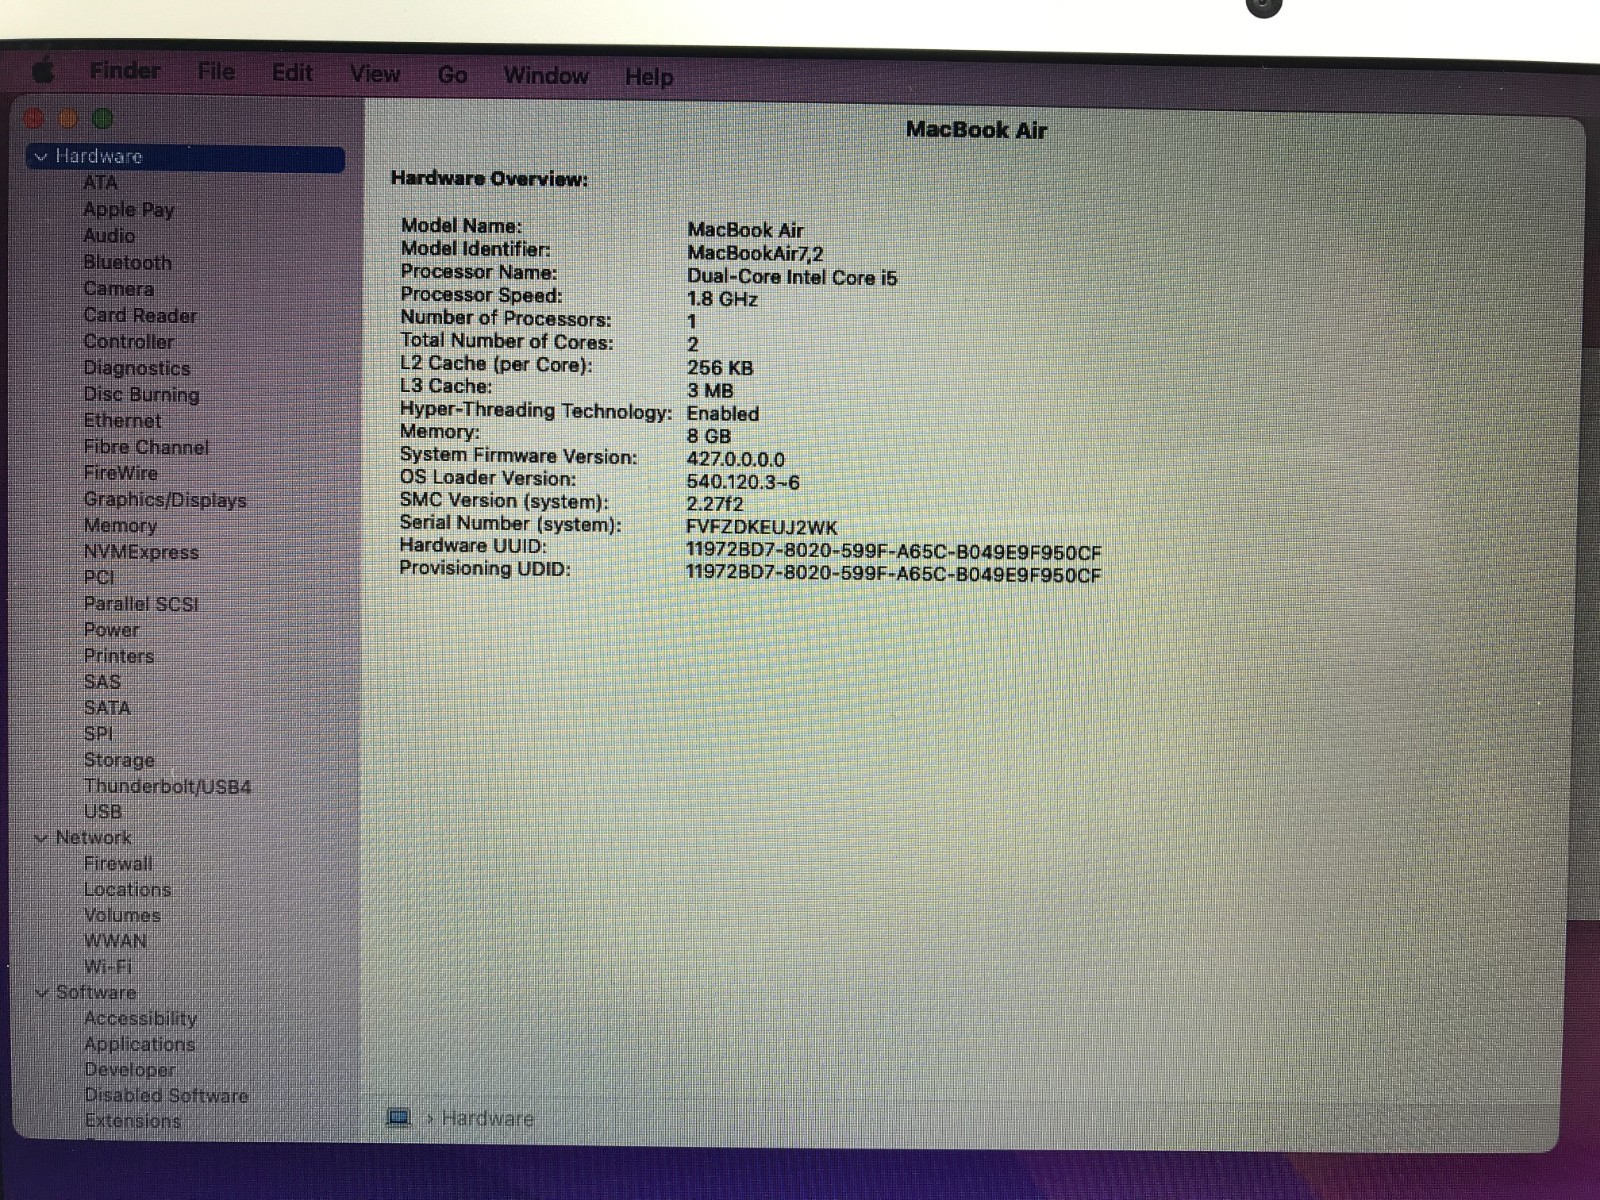Click the 427.0.0.0.0 firmware version
The height and width of the screenshot is (1200, 1600).
click(735, 460)
